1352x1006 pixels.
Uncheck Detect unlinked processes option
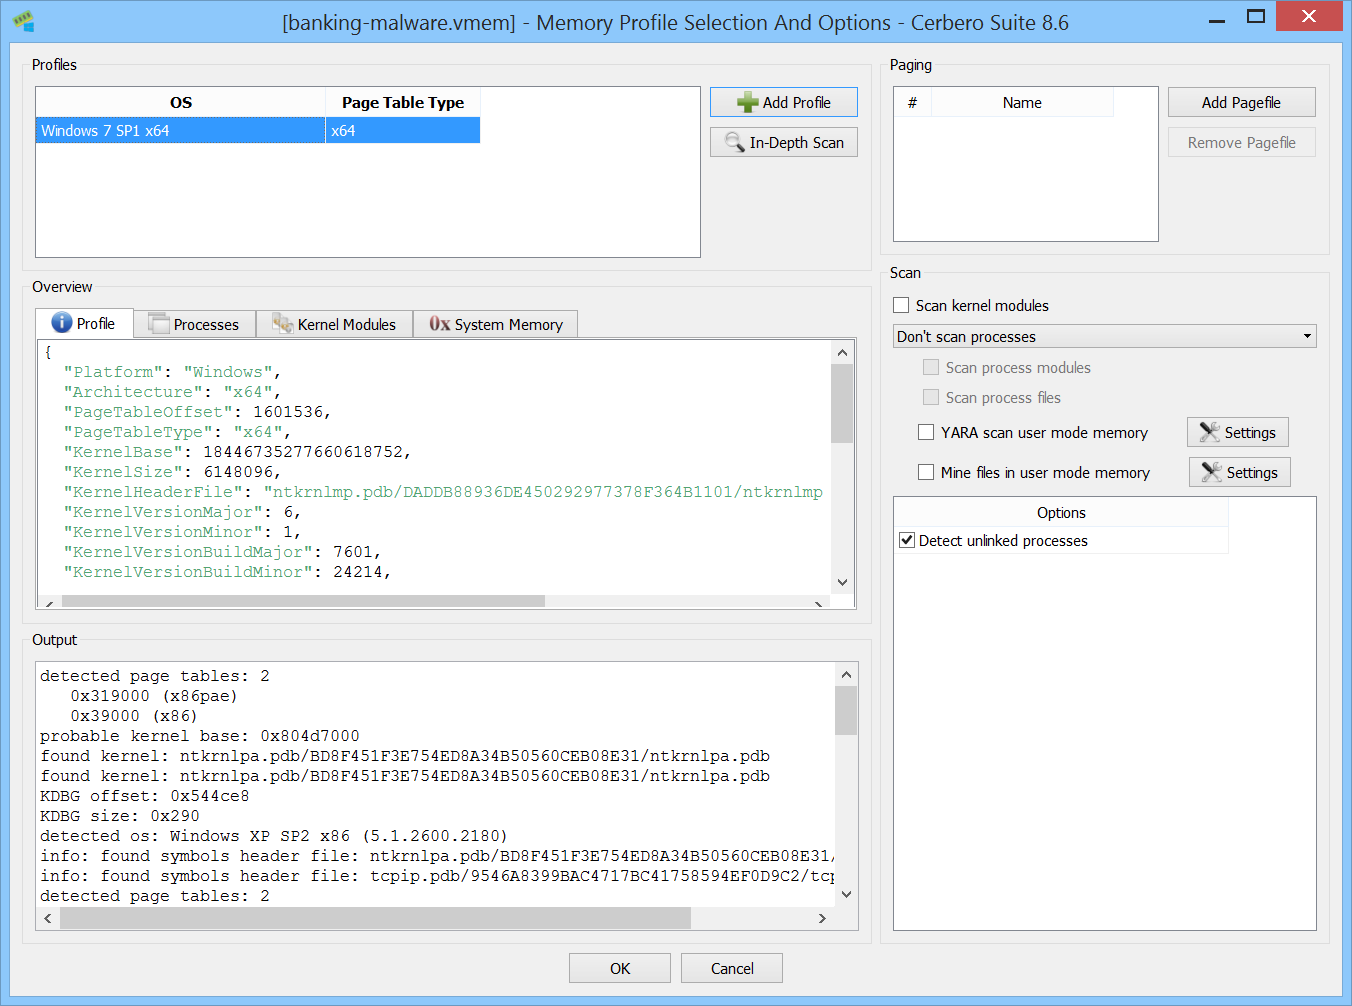(907, 540)
